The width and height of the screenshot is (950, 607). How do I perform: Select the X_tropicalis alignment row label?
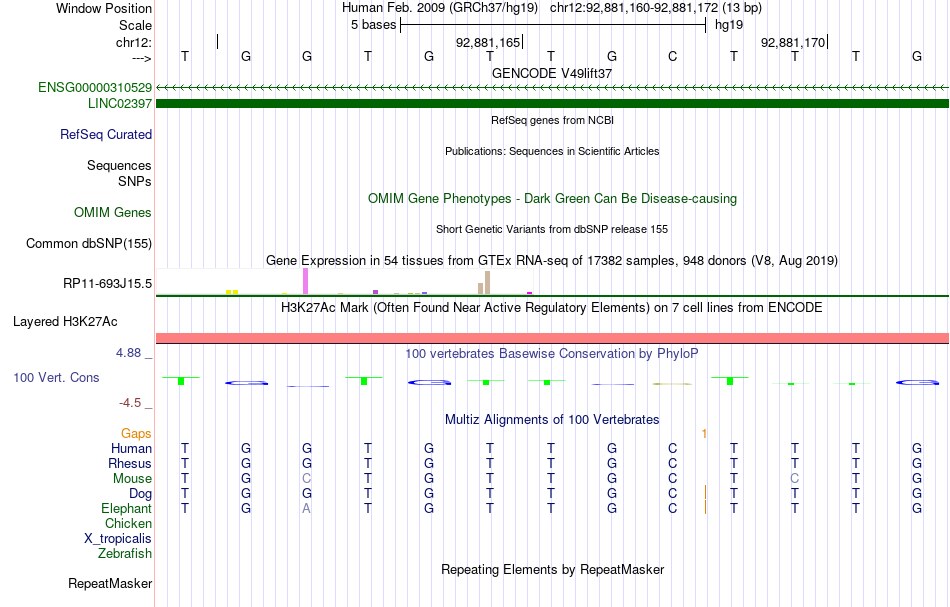118,539
